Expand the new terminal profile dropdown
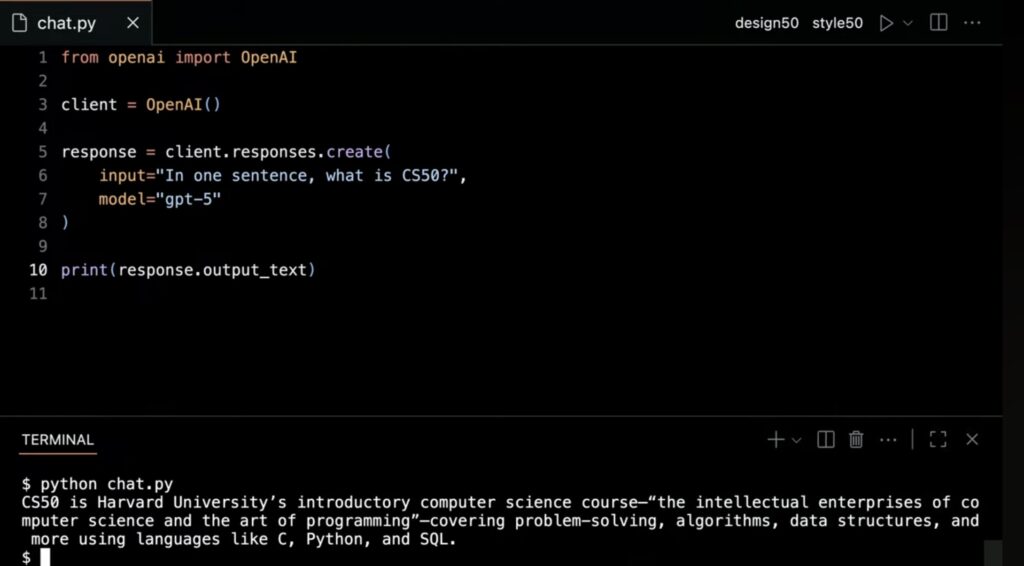Image resolution: width=1024 pixels, height=566 pixels. (796, 440)
